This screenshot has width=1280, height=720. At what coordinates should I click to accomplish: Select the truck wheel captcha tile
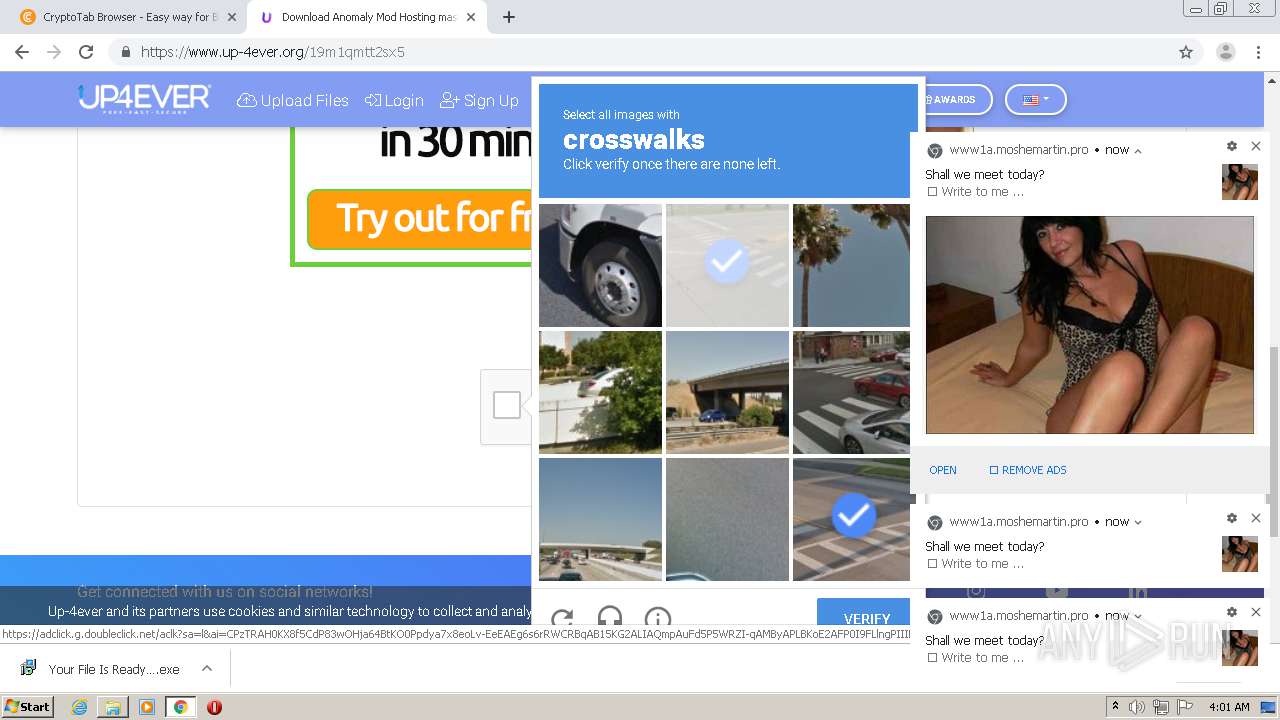pyautogui.click(x=600, y=265)
